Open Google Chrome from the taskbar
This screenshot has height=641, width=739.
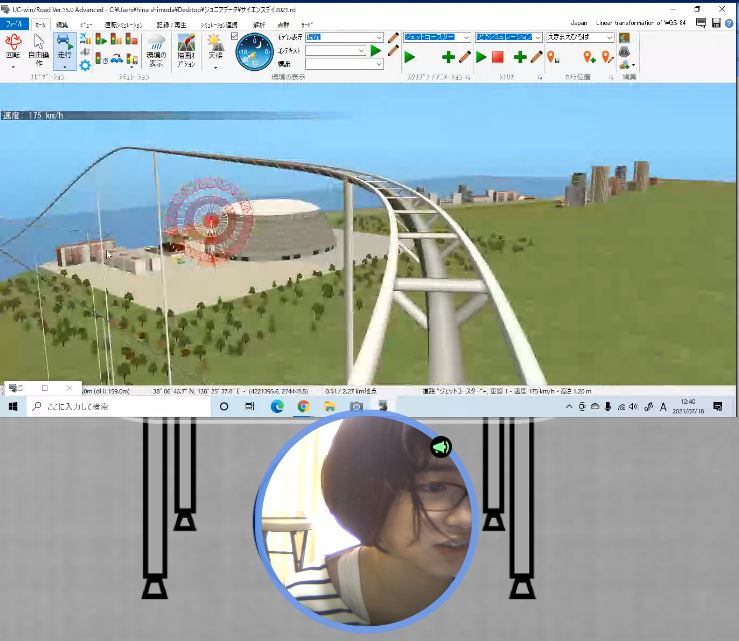pos(304,406)
